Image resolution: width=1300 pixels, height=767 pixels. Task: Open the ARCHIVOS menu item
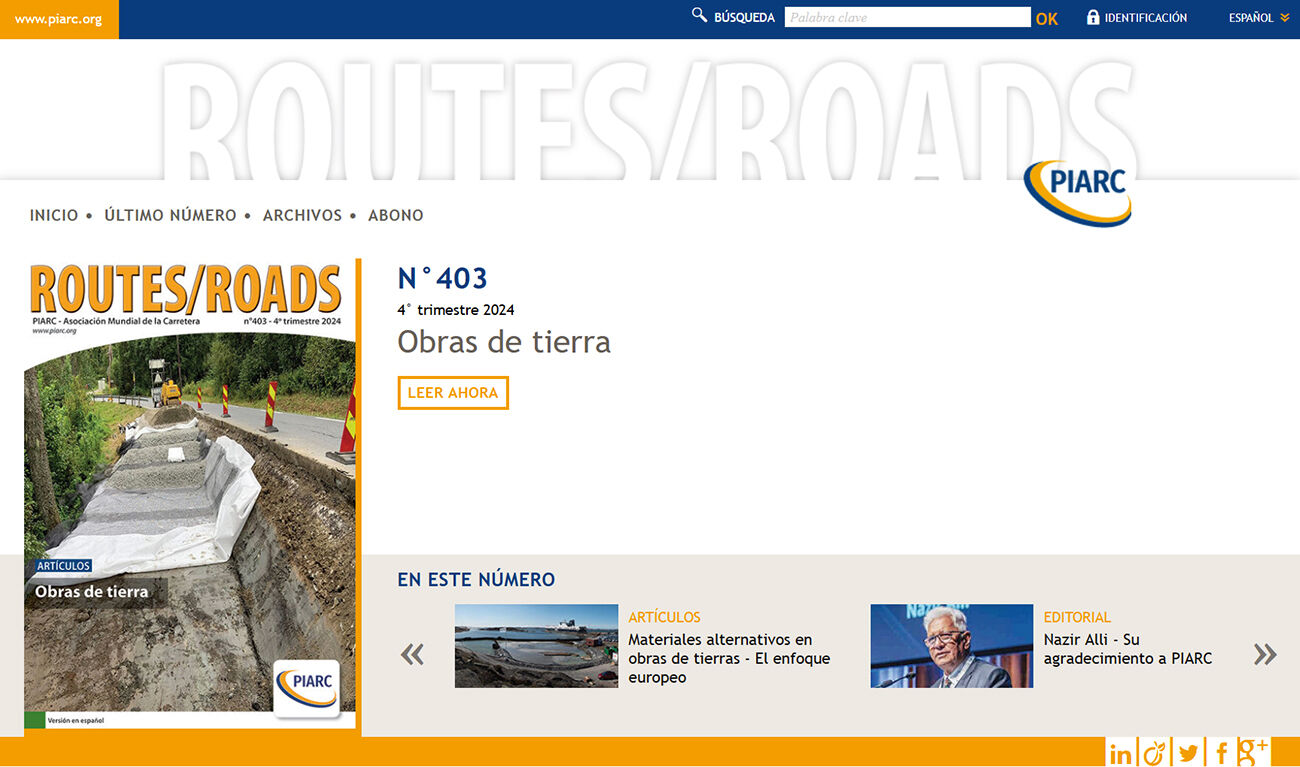point(302,215)
